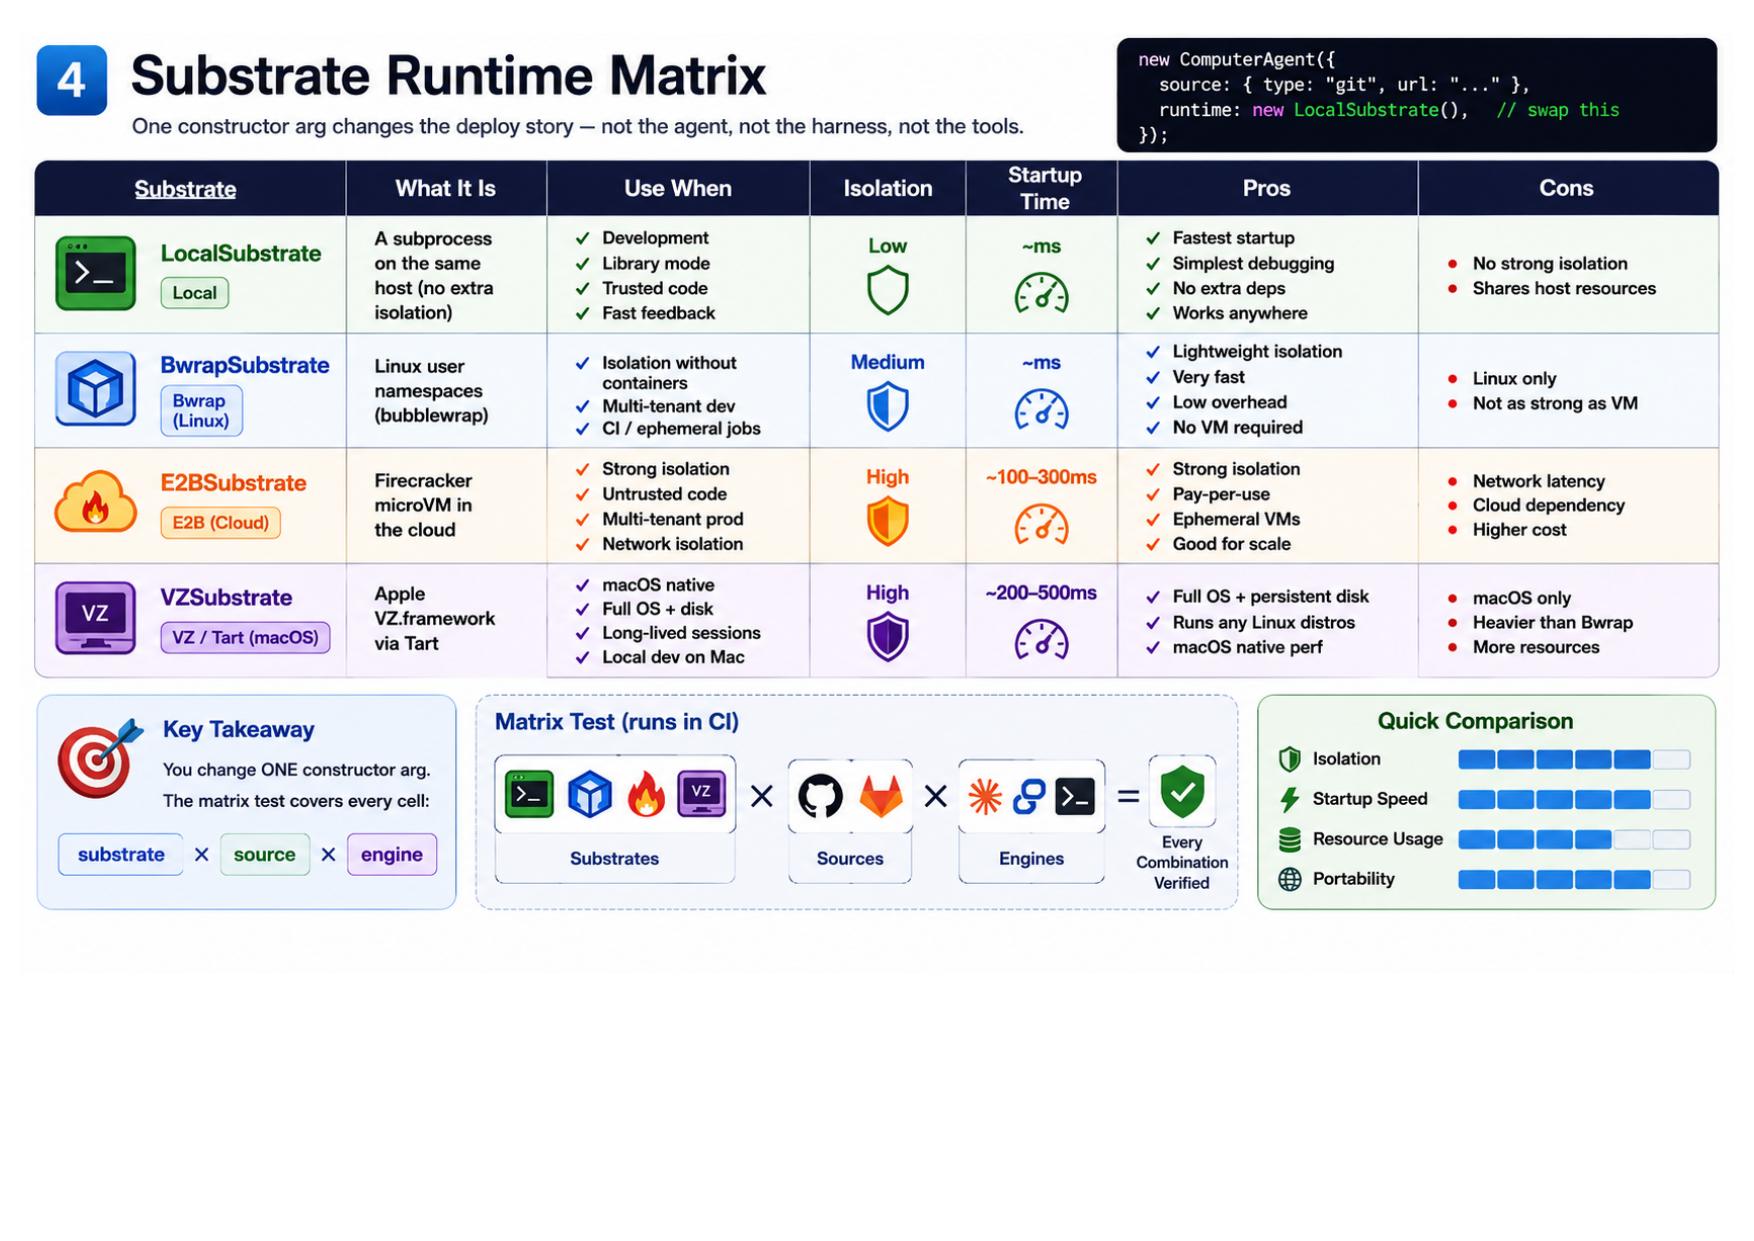Click the E2BSubstrate startup time gauge icon
The width and height of the screenshot is (1754, 1241).
click(1041, 525)
